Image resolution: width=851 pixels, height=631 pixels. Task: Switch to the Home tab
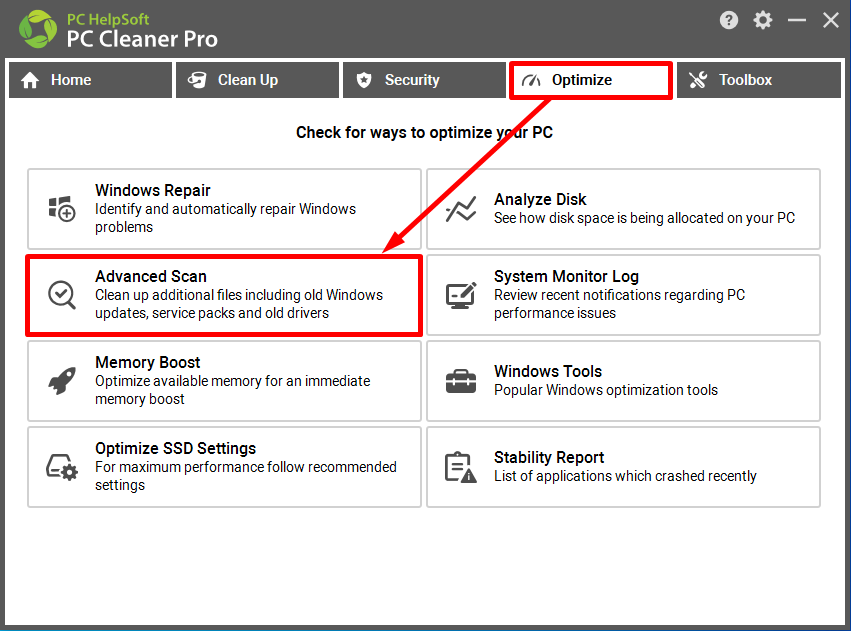pyautogui.click(x=91, y=80)
